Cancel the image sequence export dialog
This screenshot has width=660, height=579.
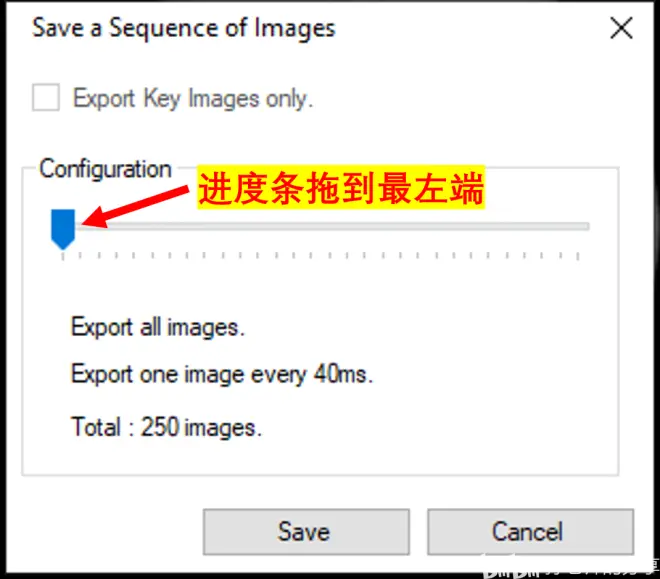530,532
